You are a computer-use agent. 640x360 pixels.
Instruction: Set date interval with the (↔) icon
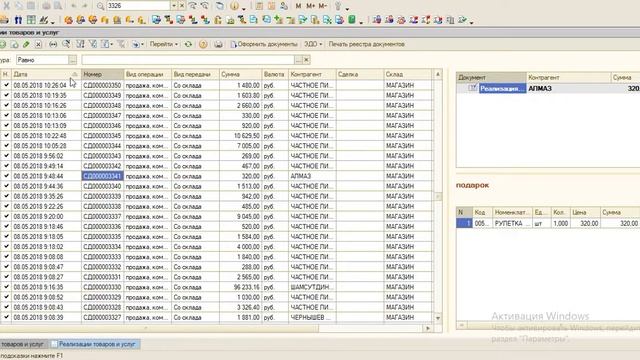pyautogui.click(x=53, y=44)
